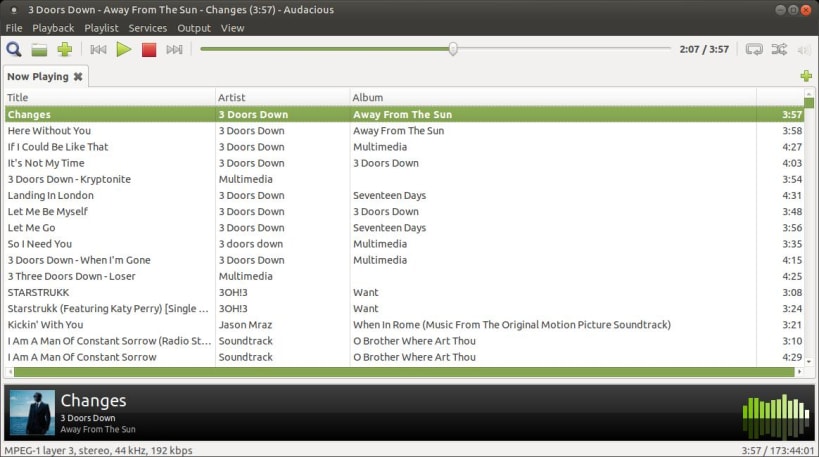The width and height of the screenshot is (819, 457).
Task: Sort by the Album column header
Action: (553, 97)
